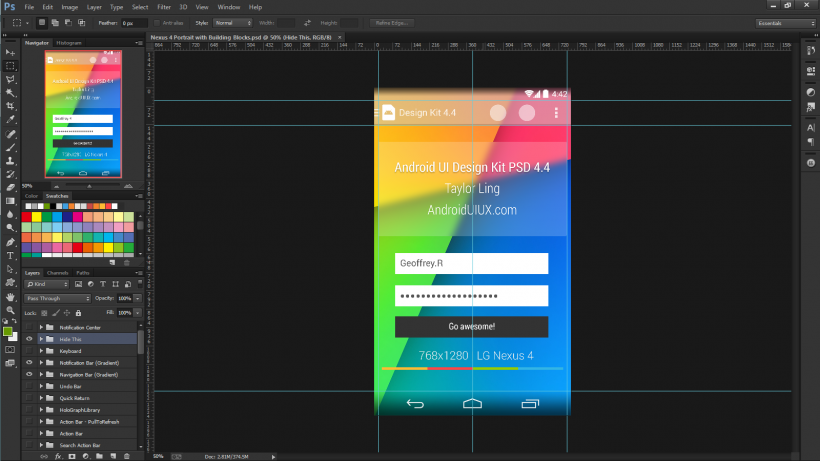Open the Filter menu
The height and width of the screenshot is (461, 820).
tap(164, 7)
